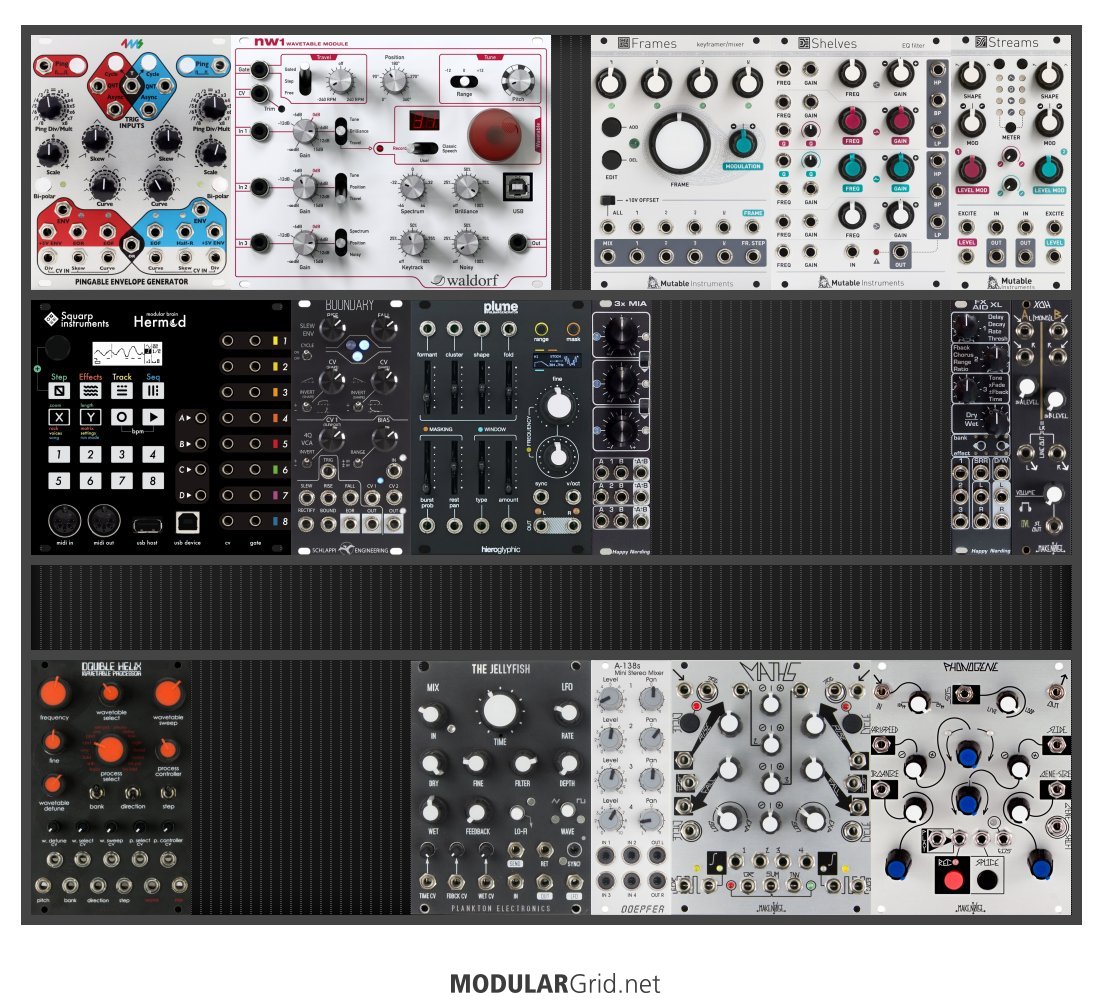This screenshot has height=1005, width=1112.
Task: Click the NW1 Pitch knob
Action: pos(518,80)
